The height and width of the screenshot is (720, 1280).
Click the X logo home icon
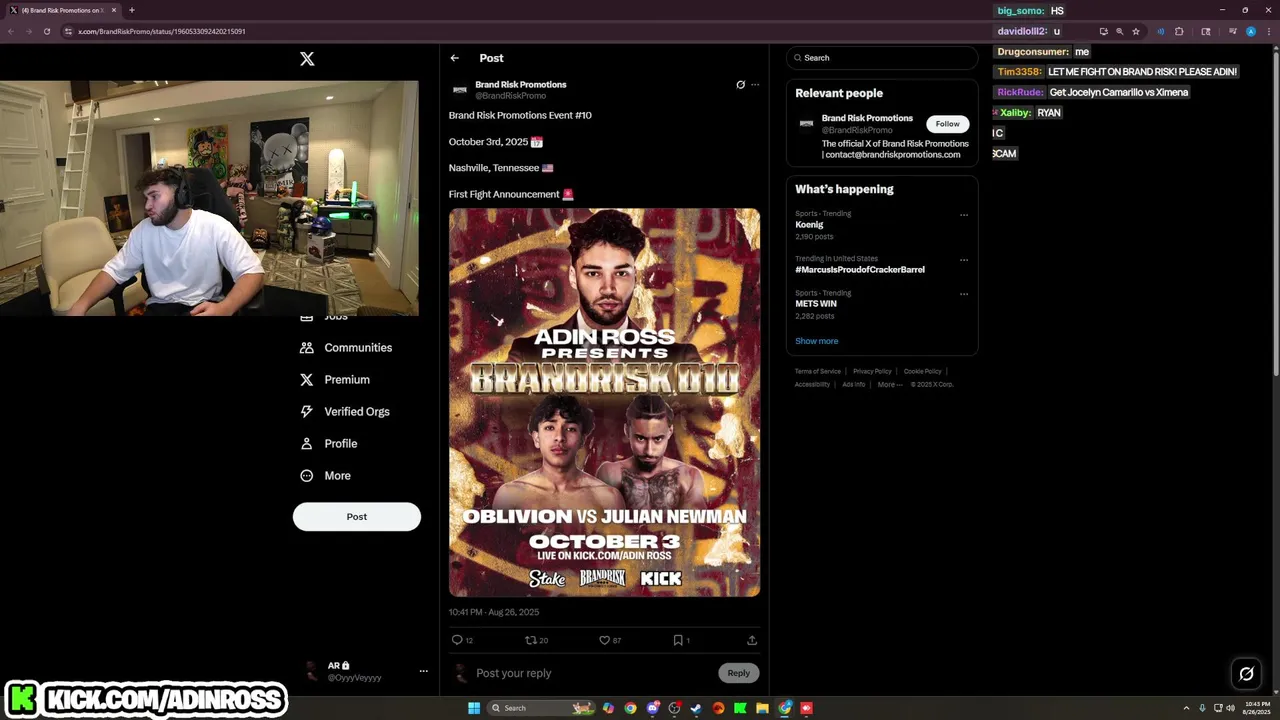tap(307, 59)
